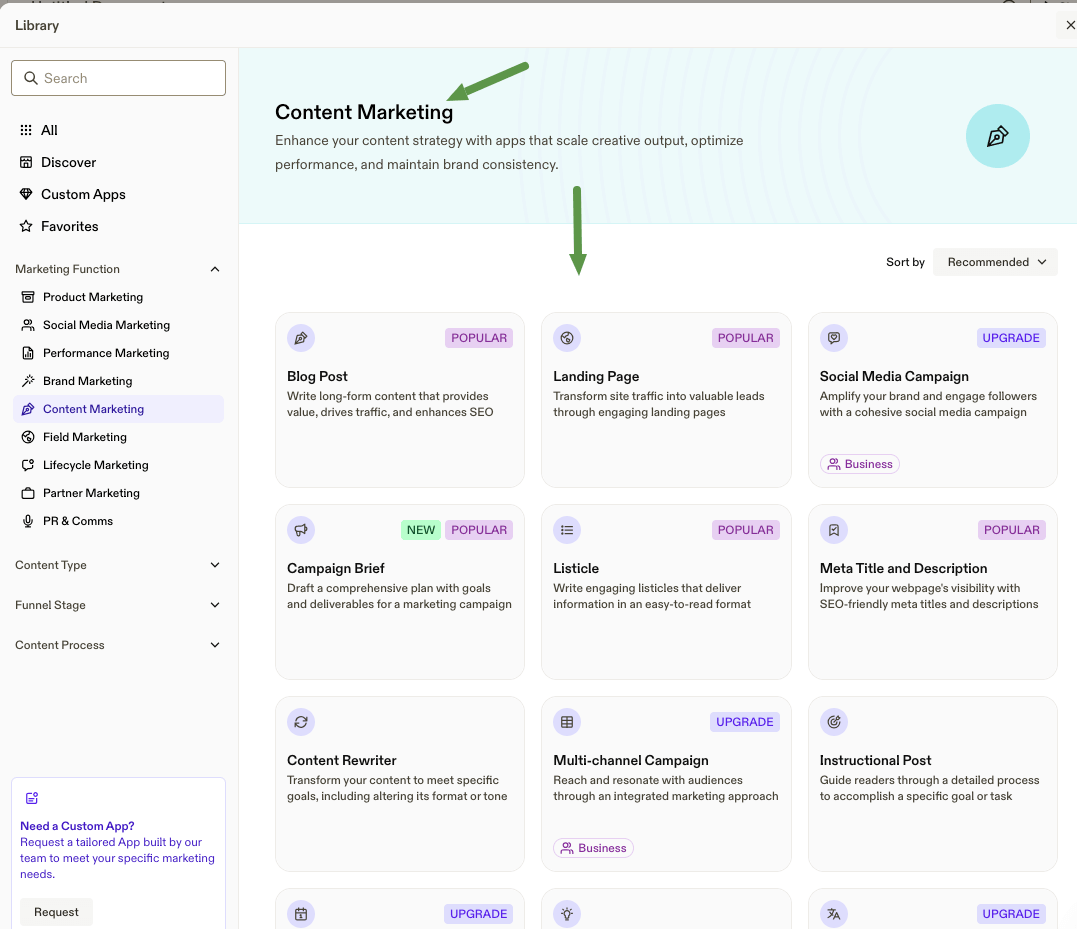Click the Need a Custom App? link
The image size is (1077, 929).
(x=77, y=826)
